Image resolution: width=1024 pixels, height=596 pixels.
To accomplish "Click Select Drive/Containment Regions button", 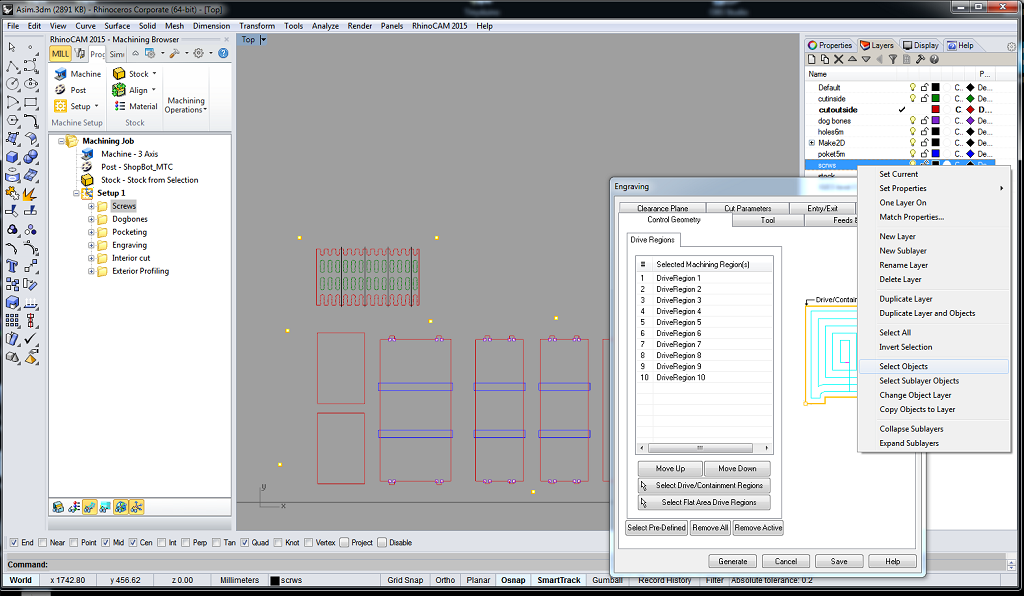I will point(704,486).
